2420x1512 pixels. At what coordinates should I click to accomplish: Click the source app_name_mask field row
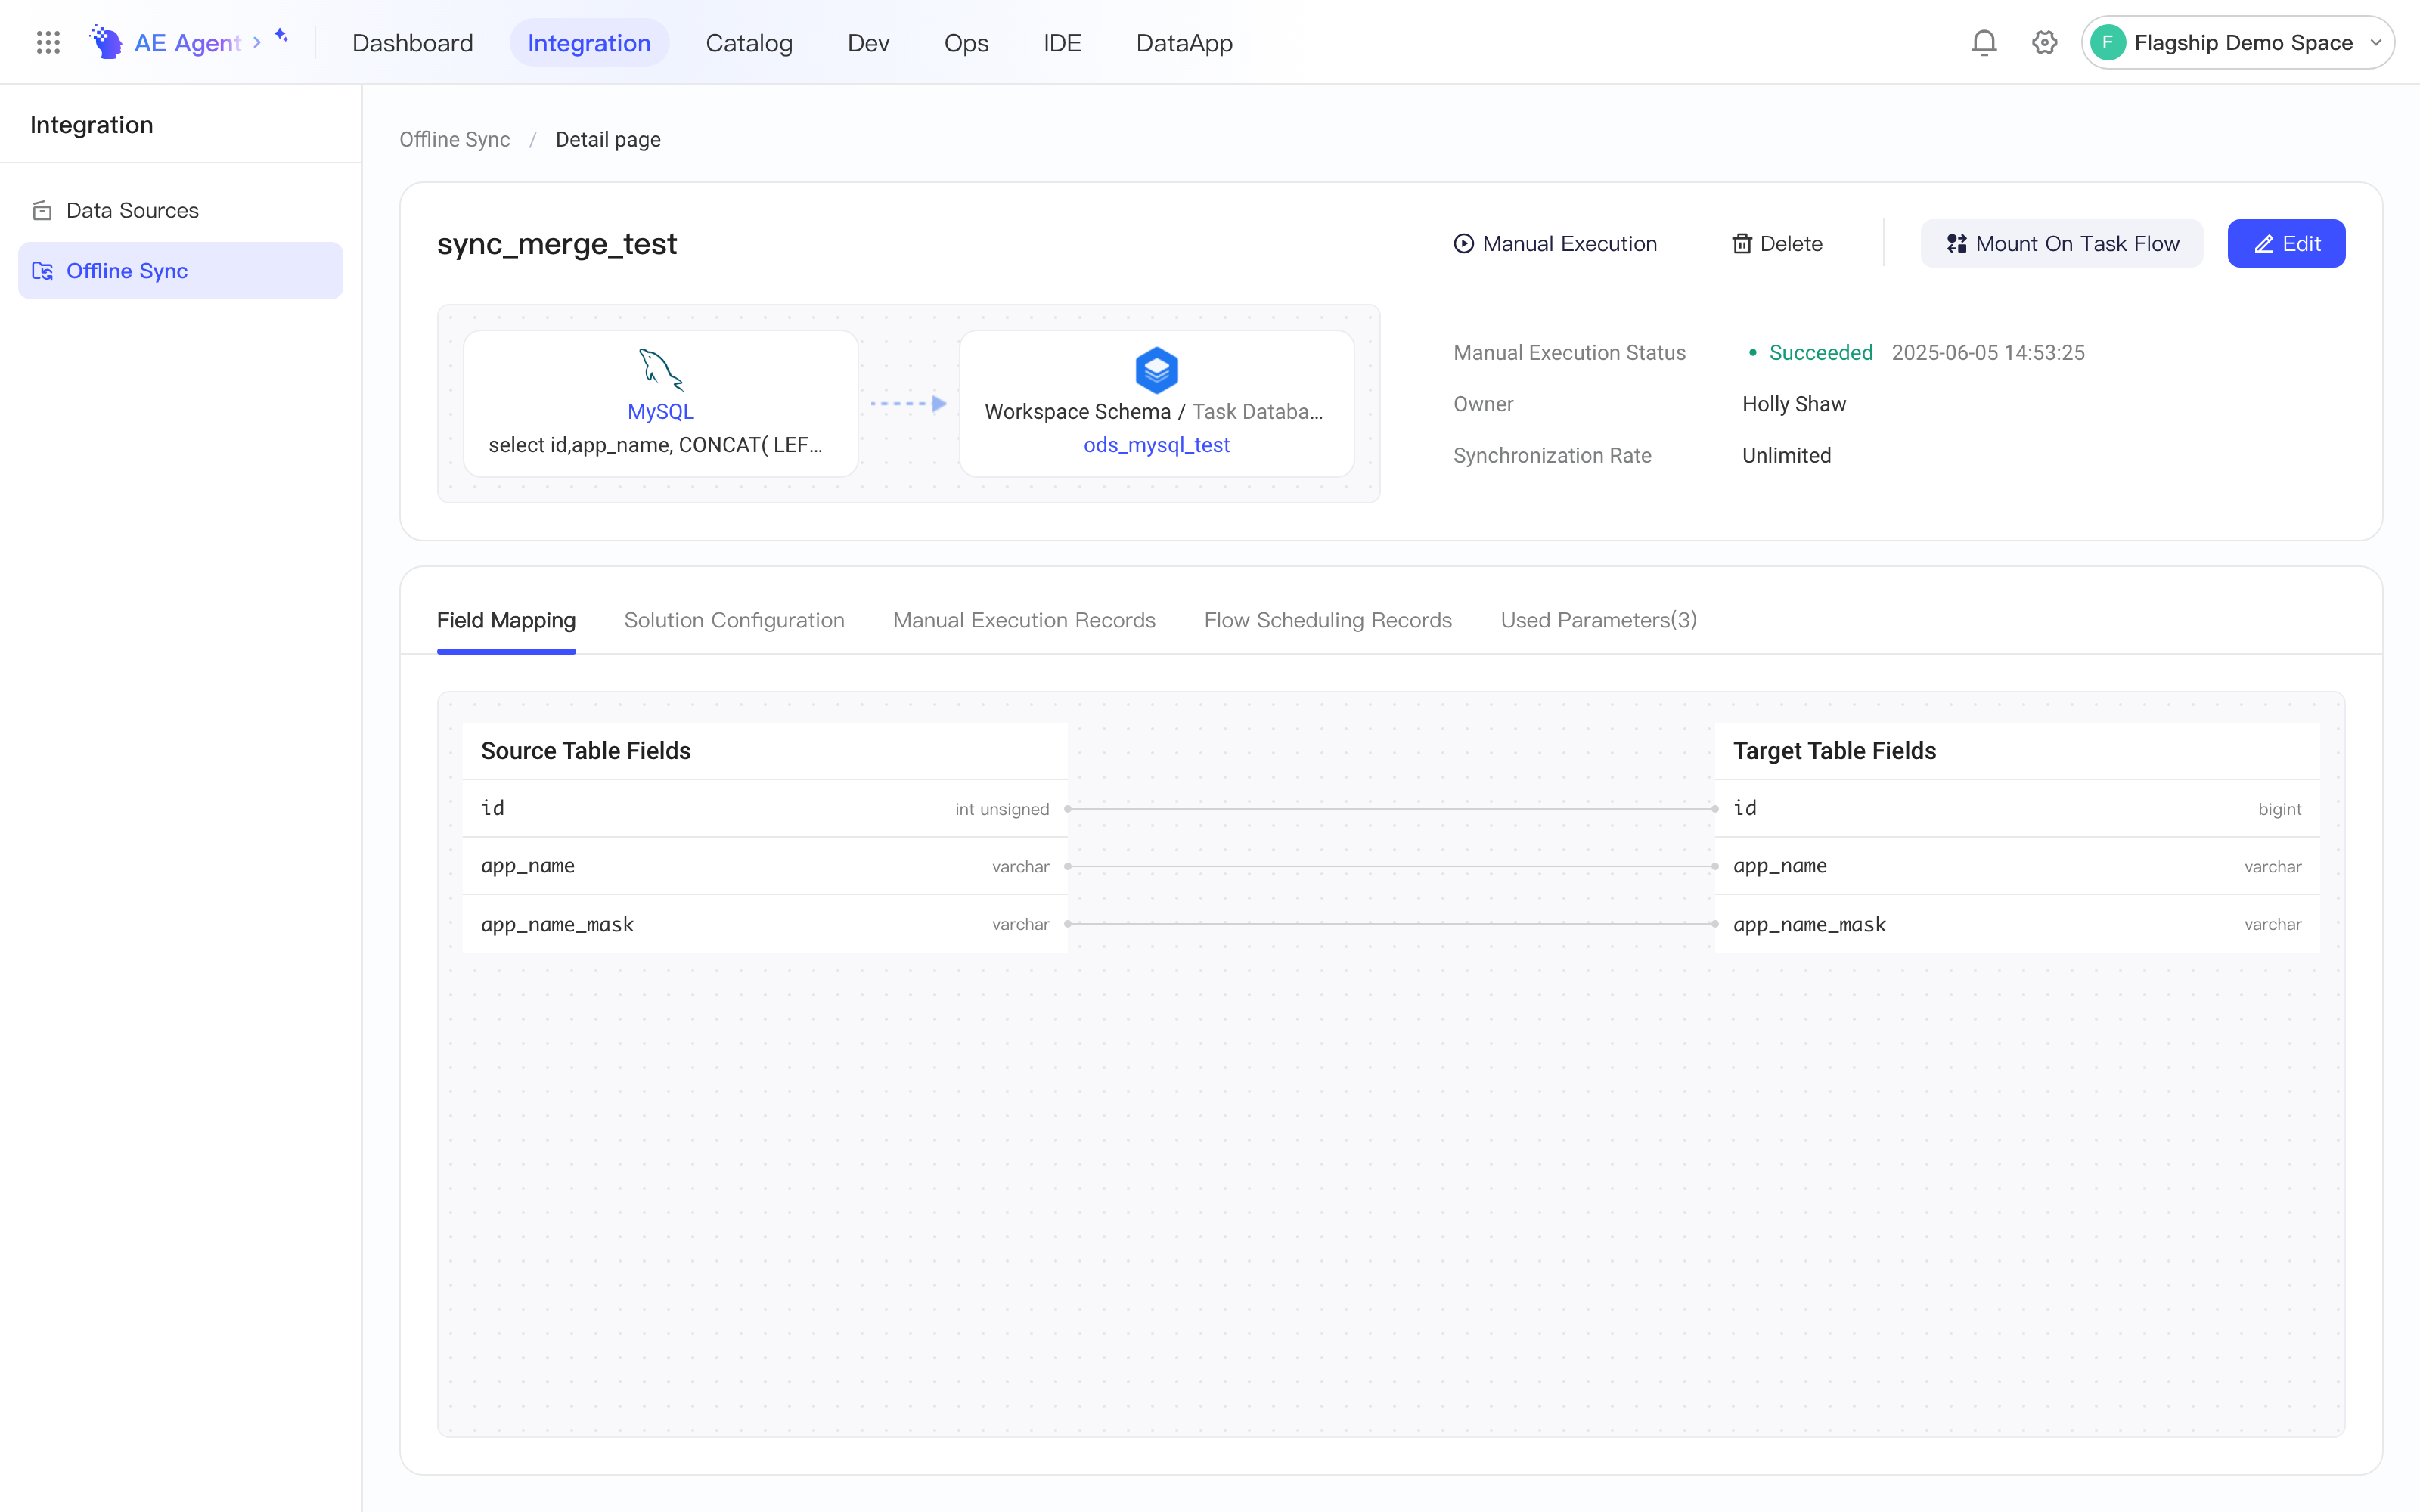pos(765,924)
